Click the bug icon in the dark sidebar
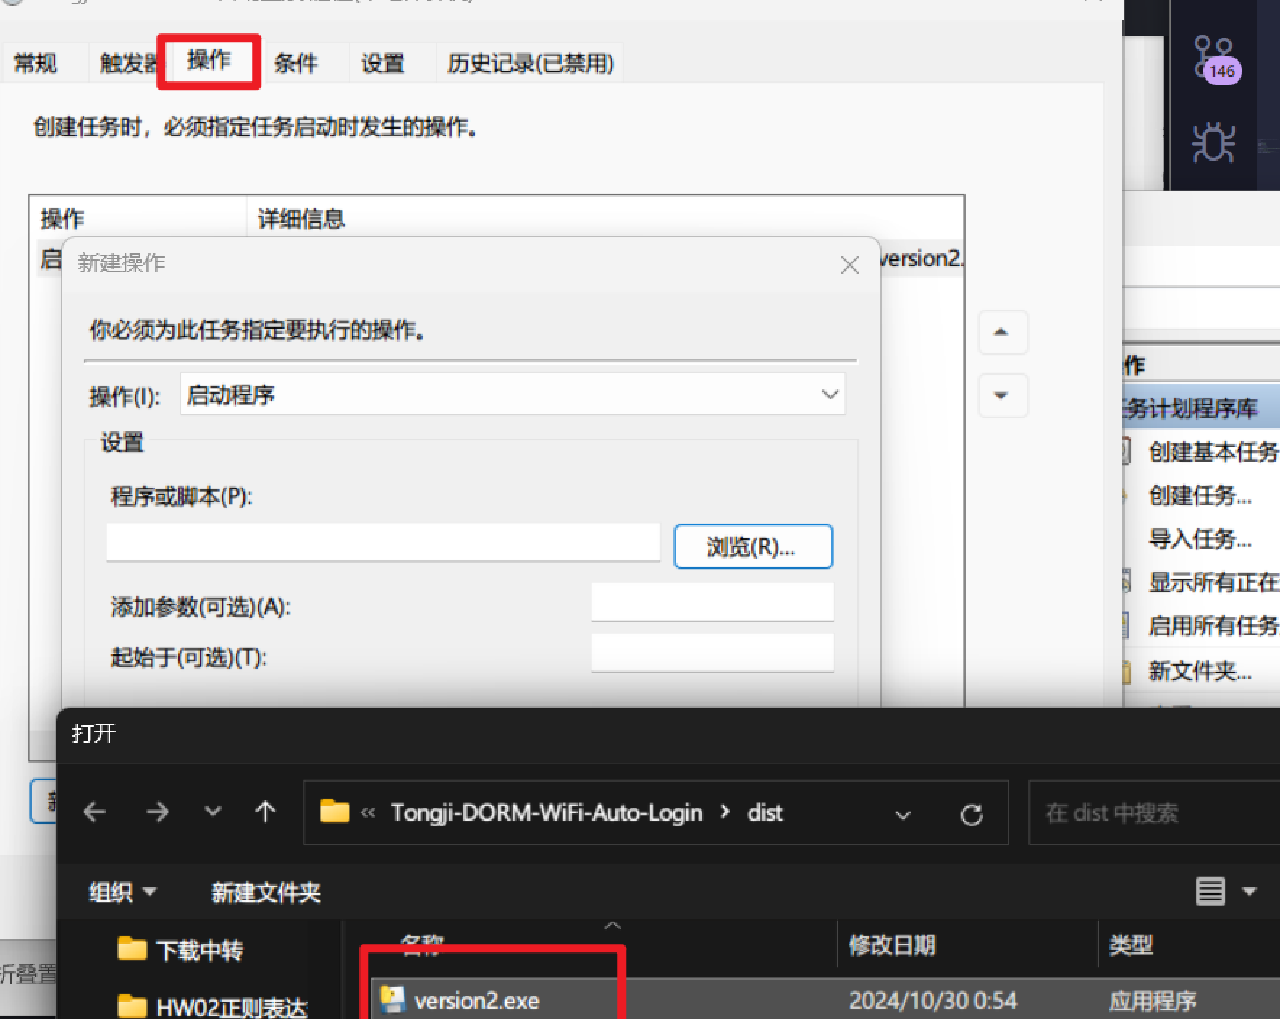 (1212, 142)
